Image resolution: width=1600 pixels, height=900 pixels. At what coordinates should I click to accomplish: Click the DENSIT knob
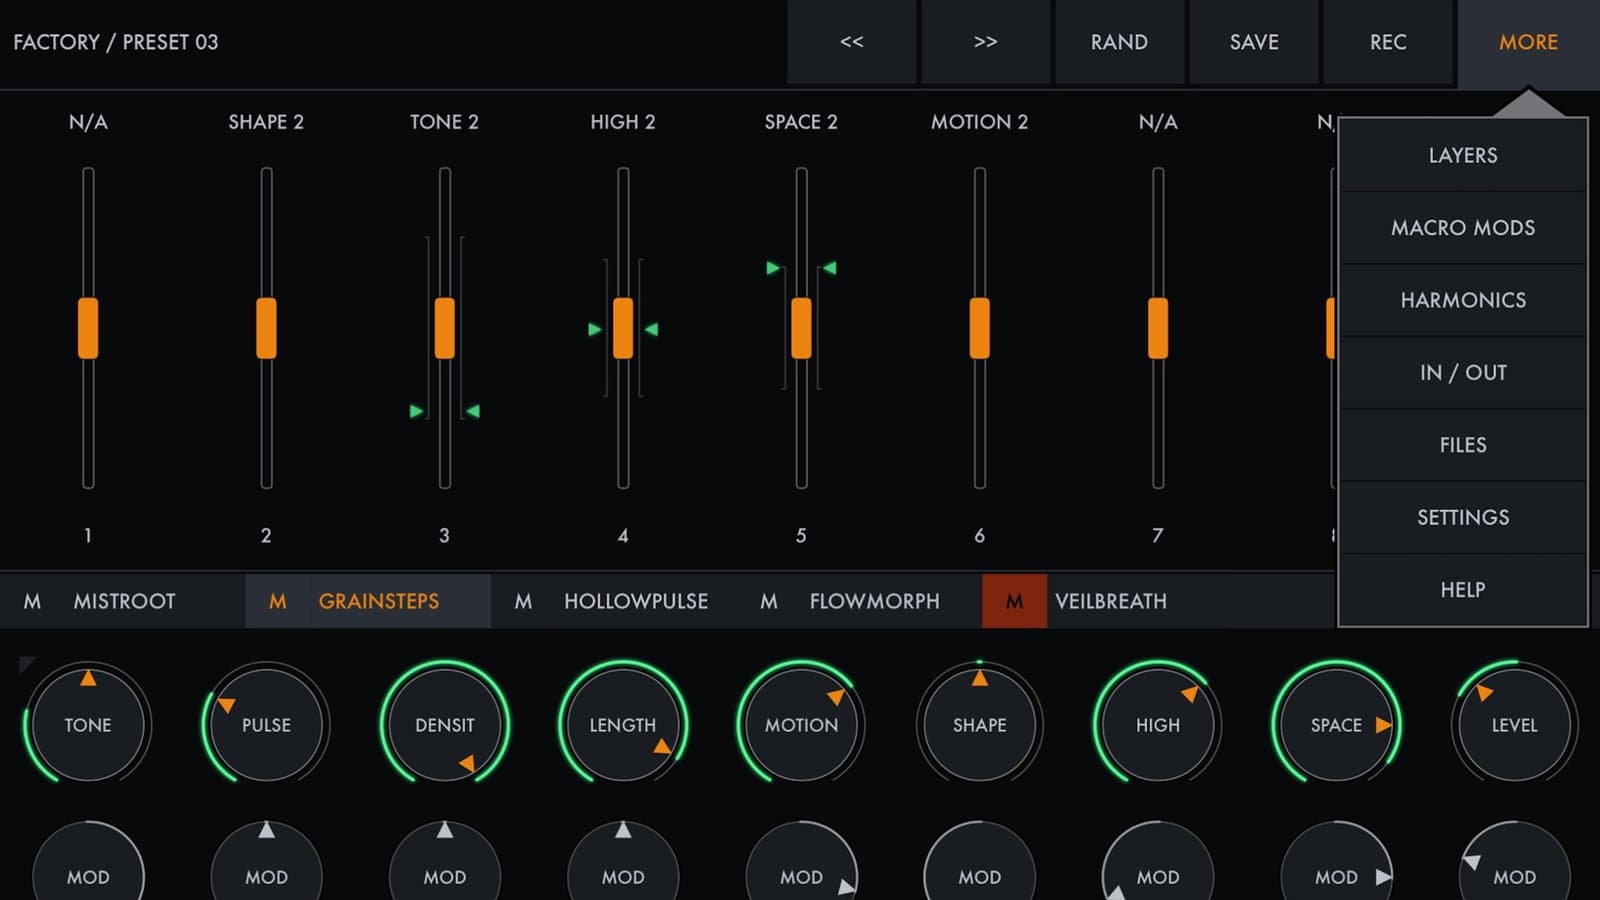(445, 724)
